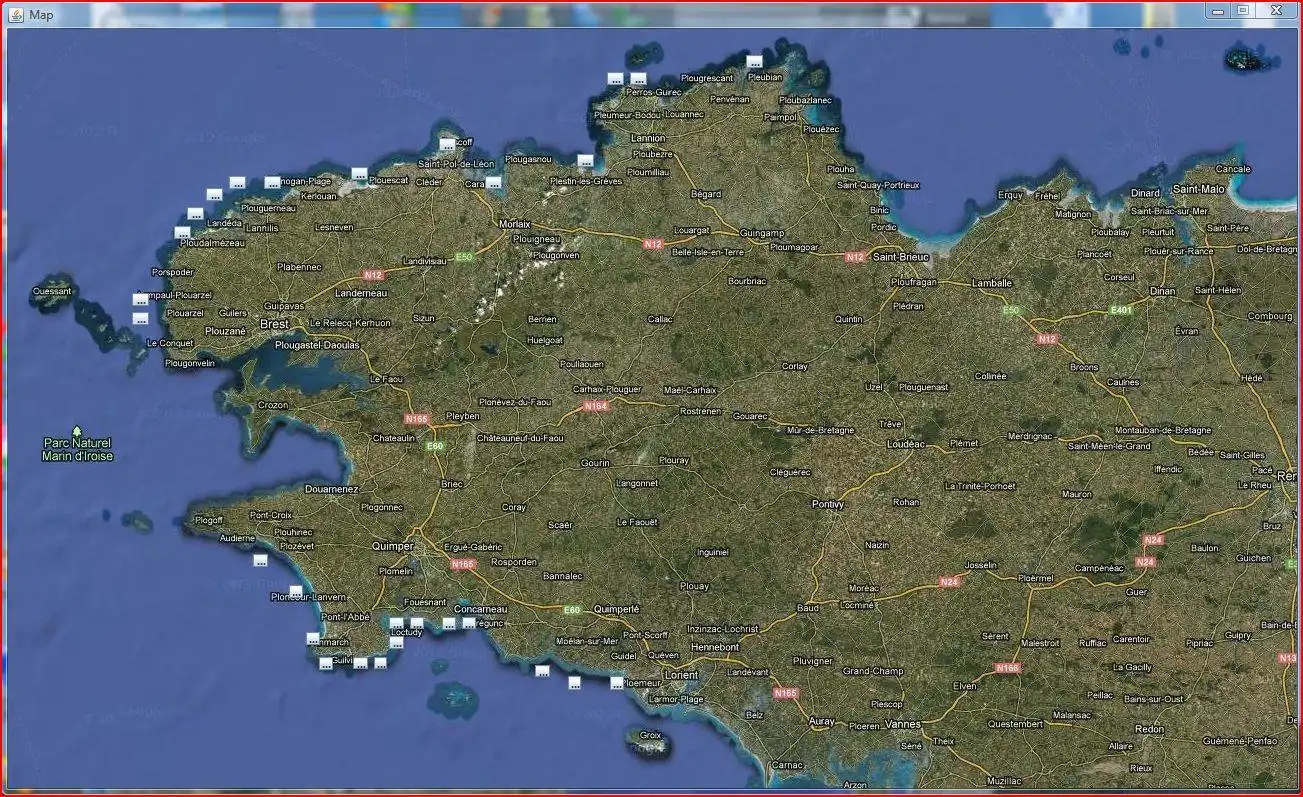The height and width of the screenshot is (797, 1303).
Task: Open the marker next to Plougasnou
Action: [x=585, y=160]
